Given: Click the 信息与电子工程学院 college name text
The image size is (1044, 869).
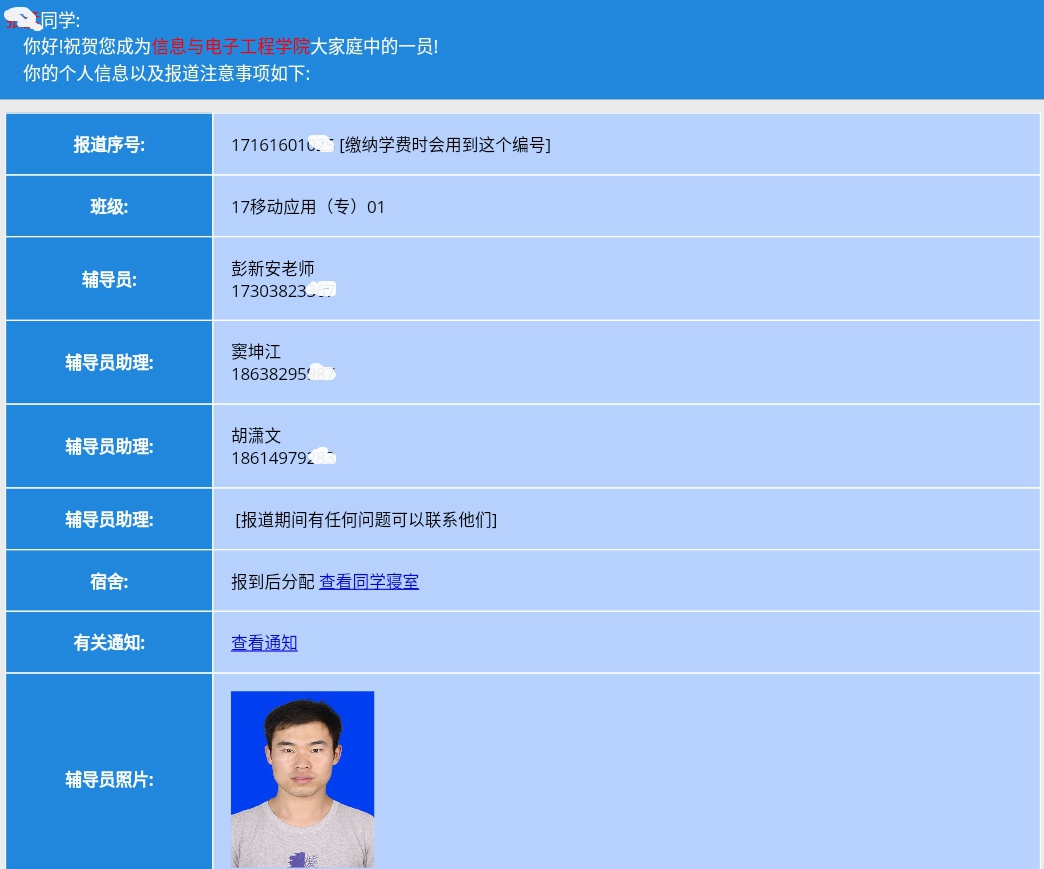Looking at the screenshot, I should [x=230, y=46].
